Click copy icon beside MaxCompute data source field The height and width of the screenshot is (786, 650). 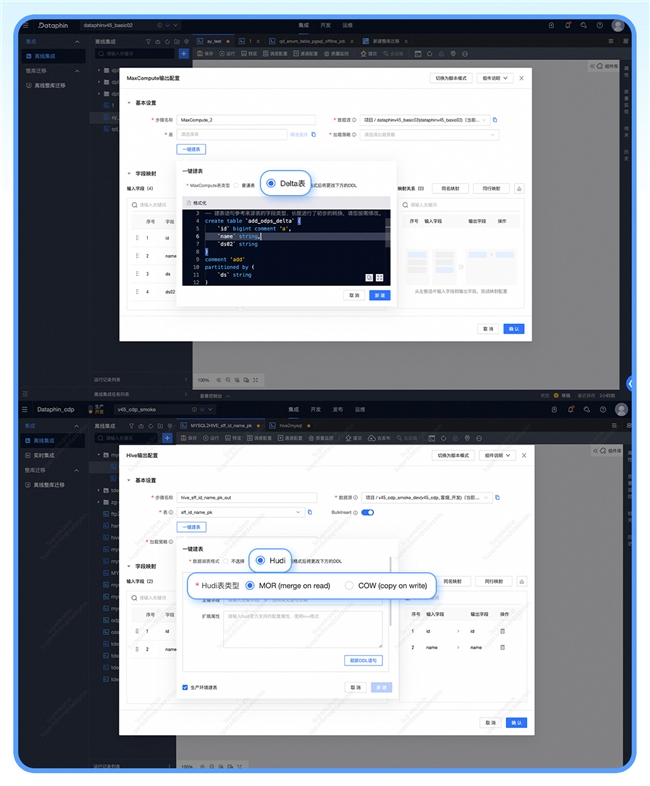[x=494, y=120]
